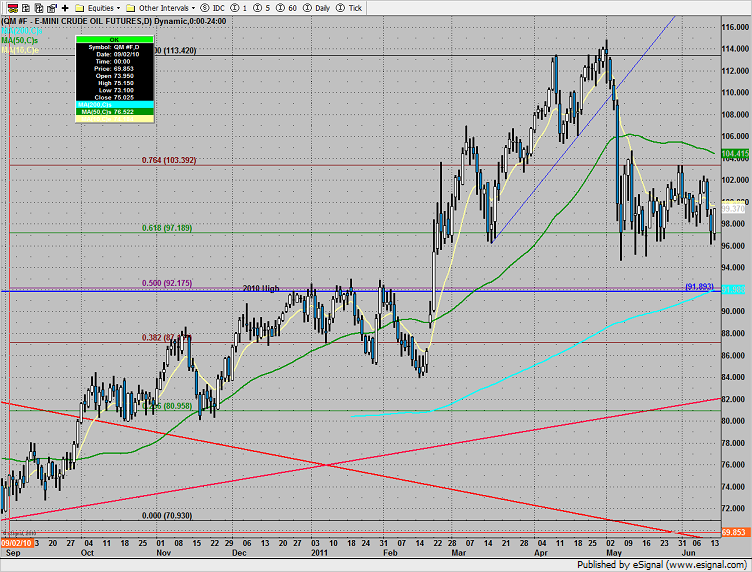Open the Equities dropdown arrow
The image size is (752, 572).
[118, 8]
